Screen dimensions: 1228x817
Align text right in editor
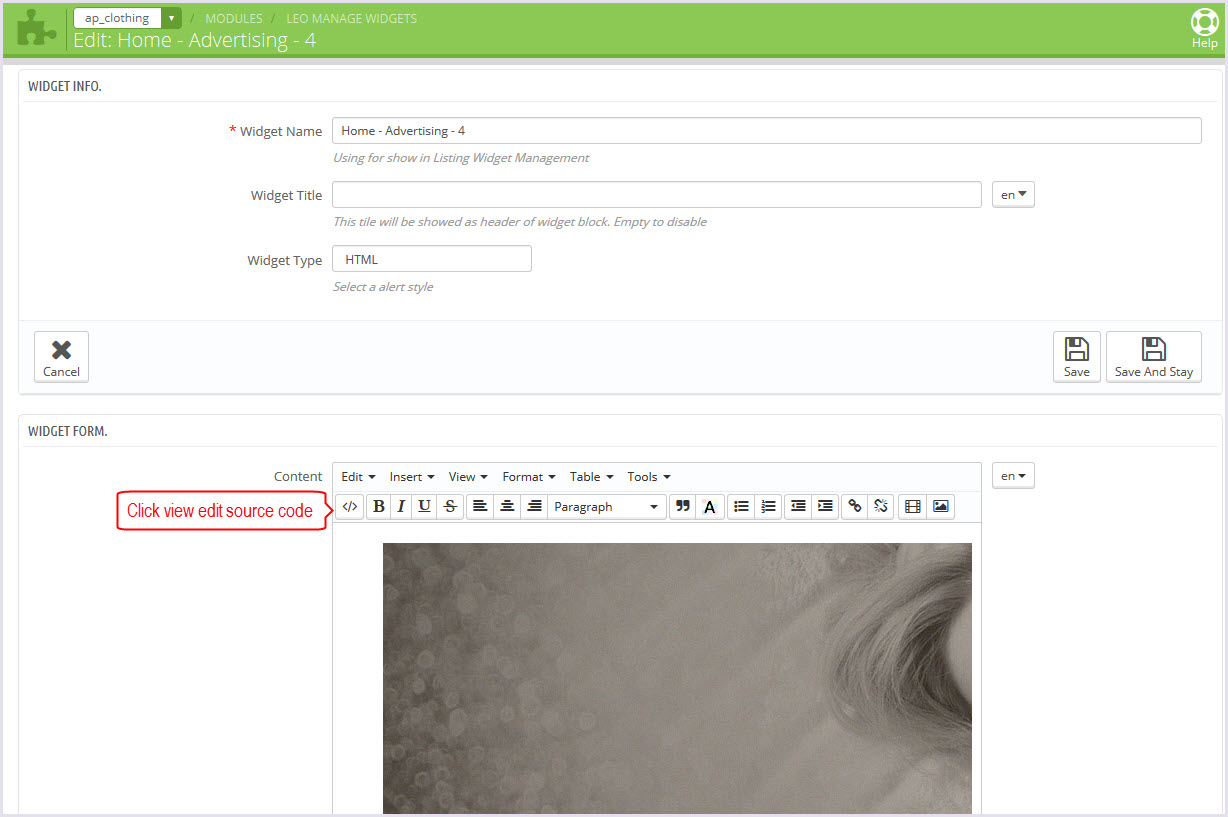534,507
